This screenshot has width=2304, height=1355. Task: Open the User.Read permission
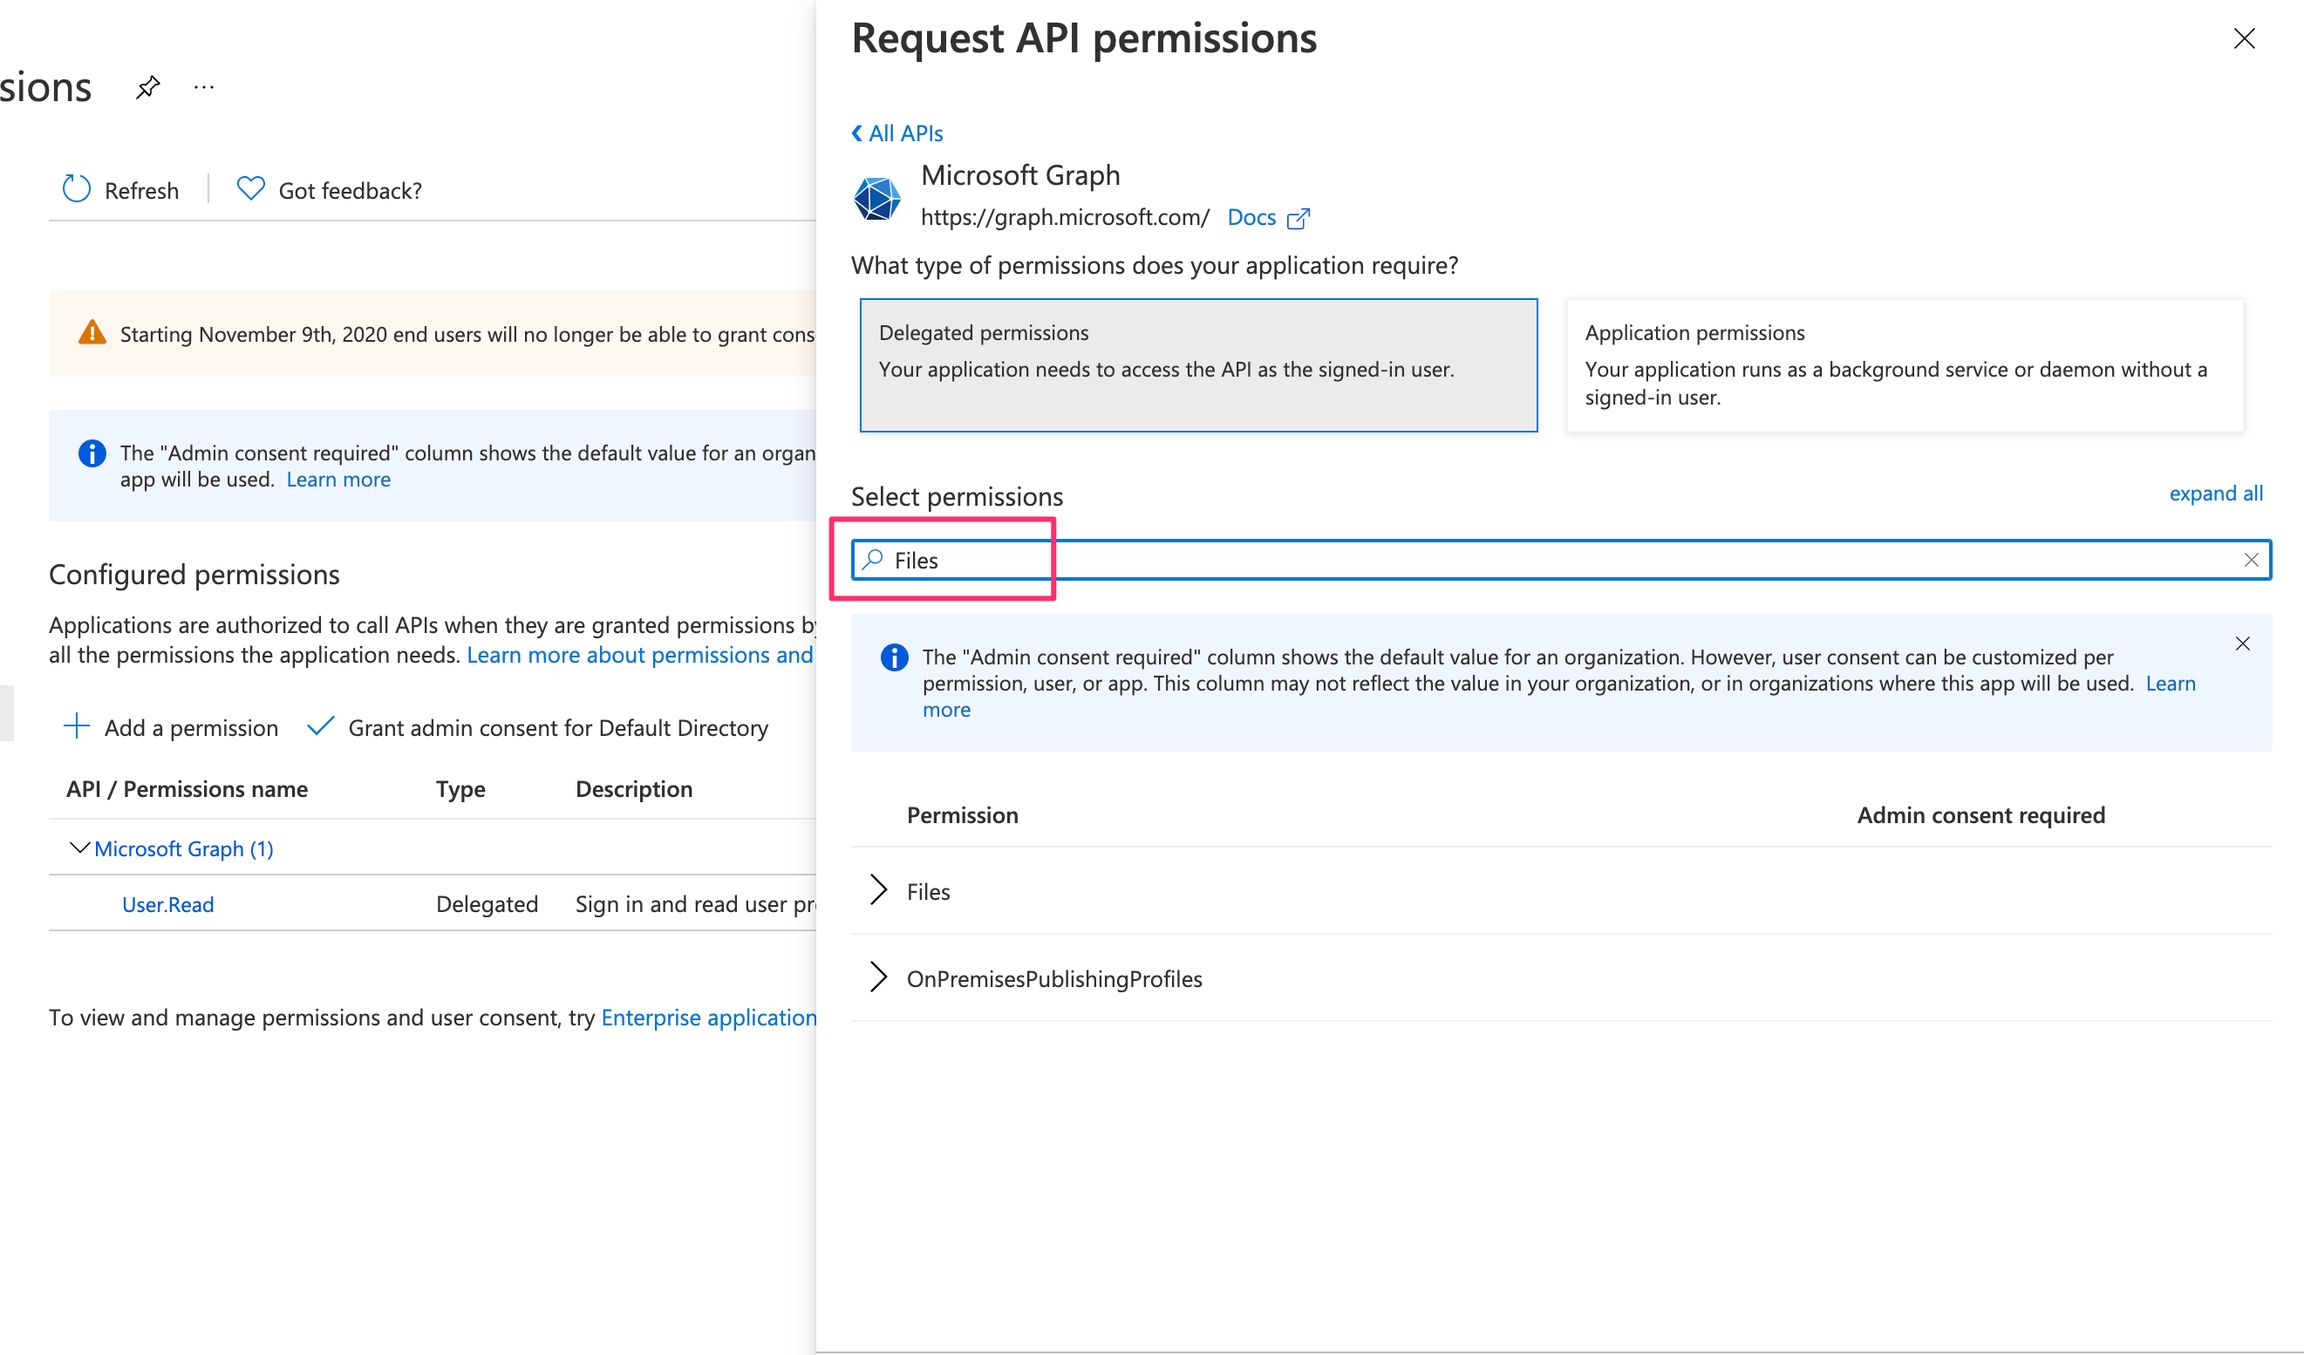point(168,904)
